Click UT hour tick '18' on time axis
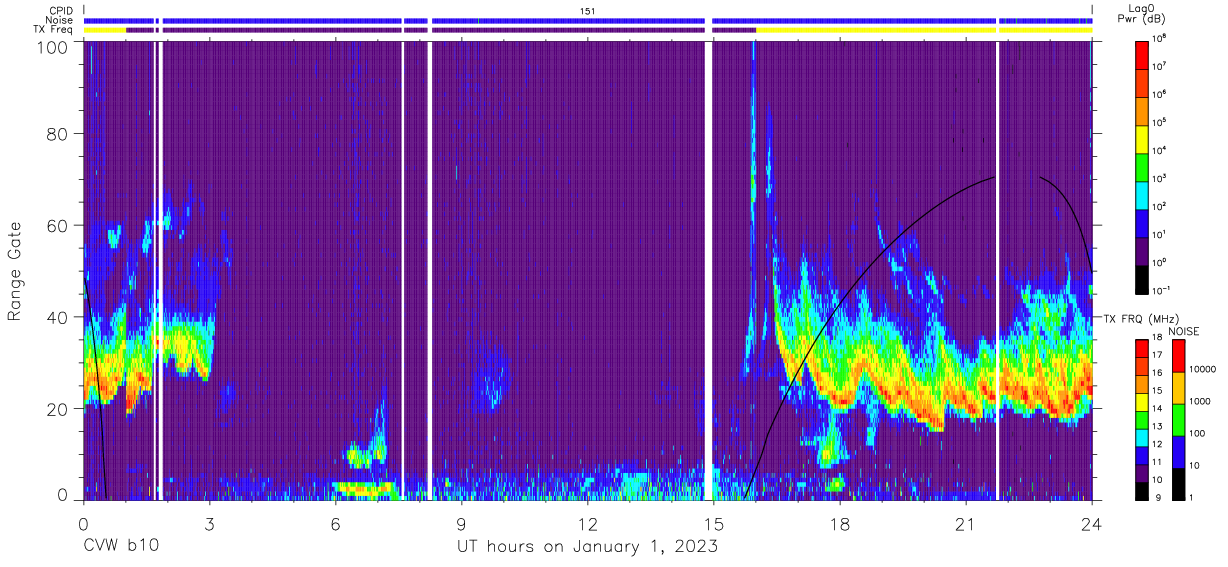1228x567 pixels. point(839,522)
